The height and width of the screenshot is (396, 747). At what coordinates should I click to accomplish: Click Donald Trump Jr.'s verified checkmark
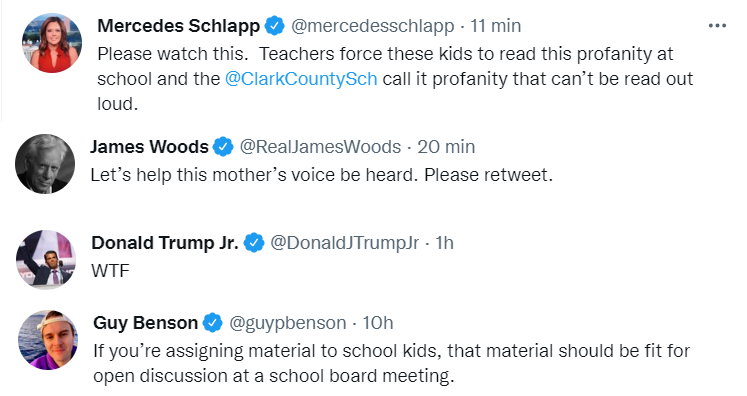(x=254, y=243)
